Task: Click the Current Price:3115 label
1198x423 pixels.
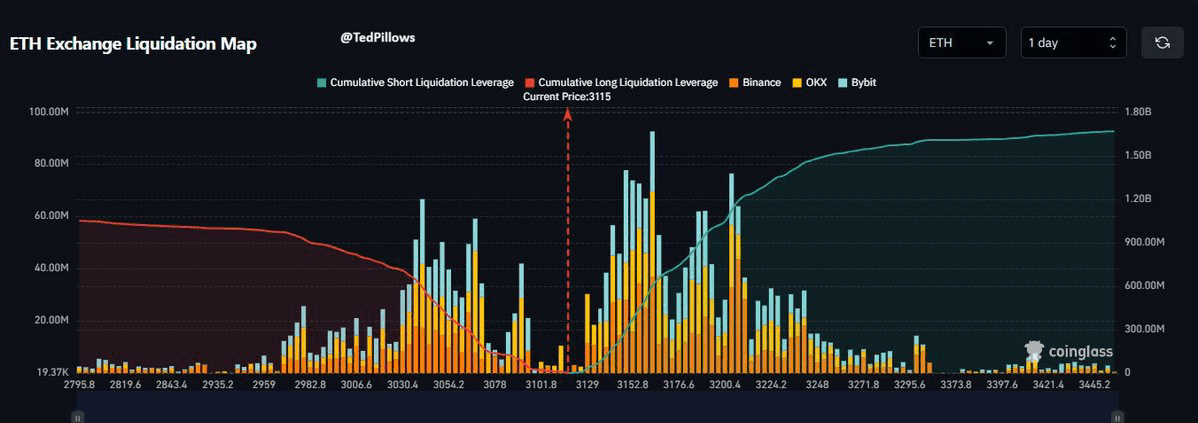Action: [x=566, y=97]
